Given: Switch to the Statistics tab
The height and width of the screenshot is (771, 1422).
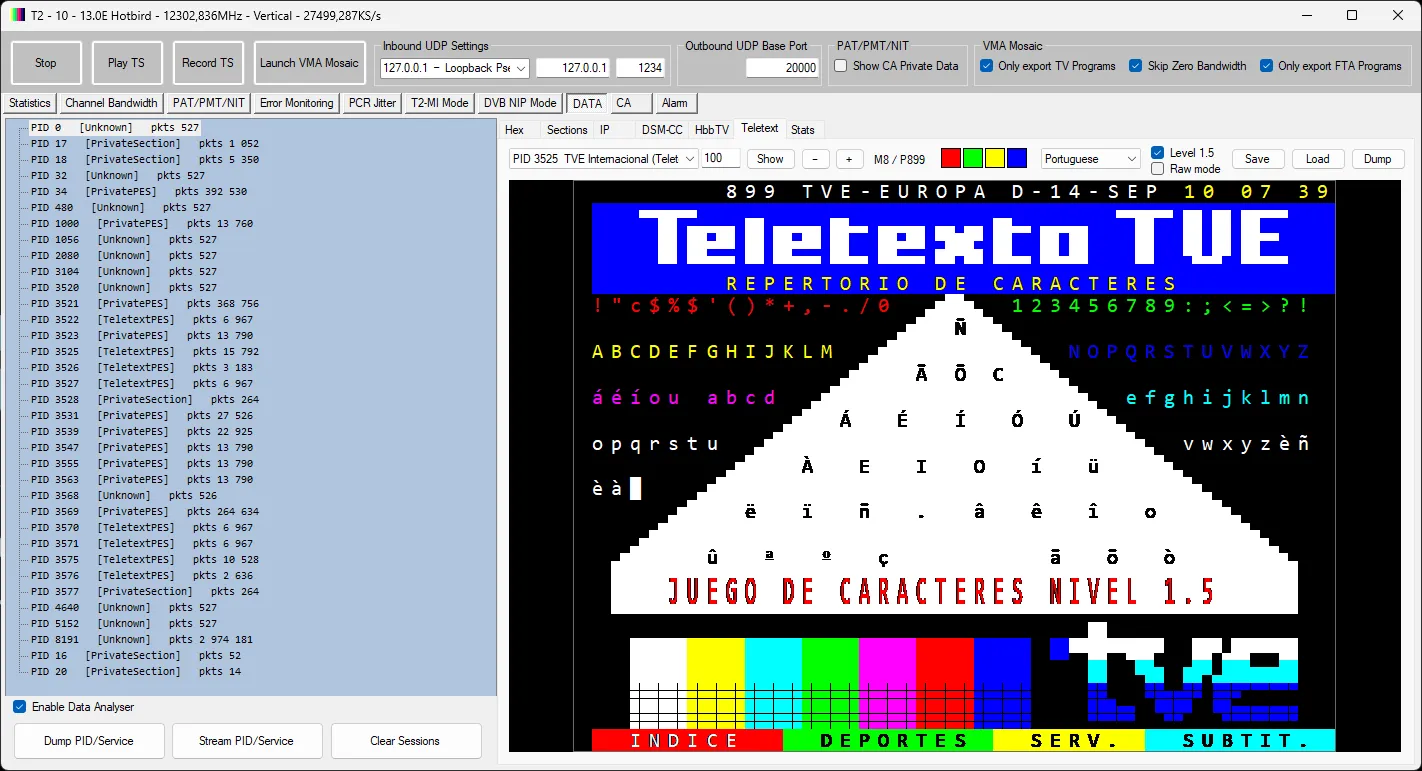Looking at the screenshot, I should (x=30, y=103).
